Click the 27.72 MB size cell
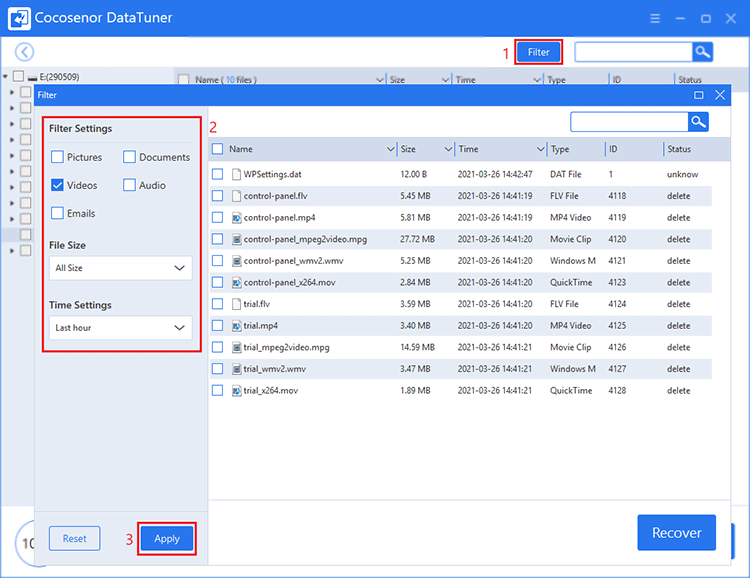 [x=418, y=239]
